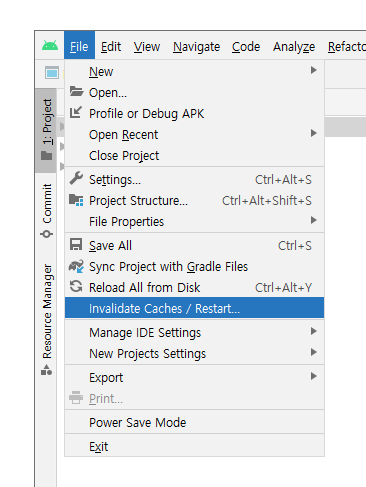Click the folder icon beside Open...
Screen dimensions: 366x487
76,91
